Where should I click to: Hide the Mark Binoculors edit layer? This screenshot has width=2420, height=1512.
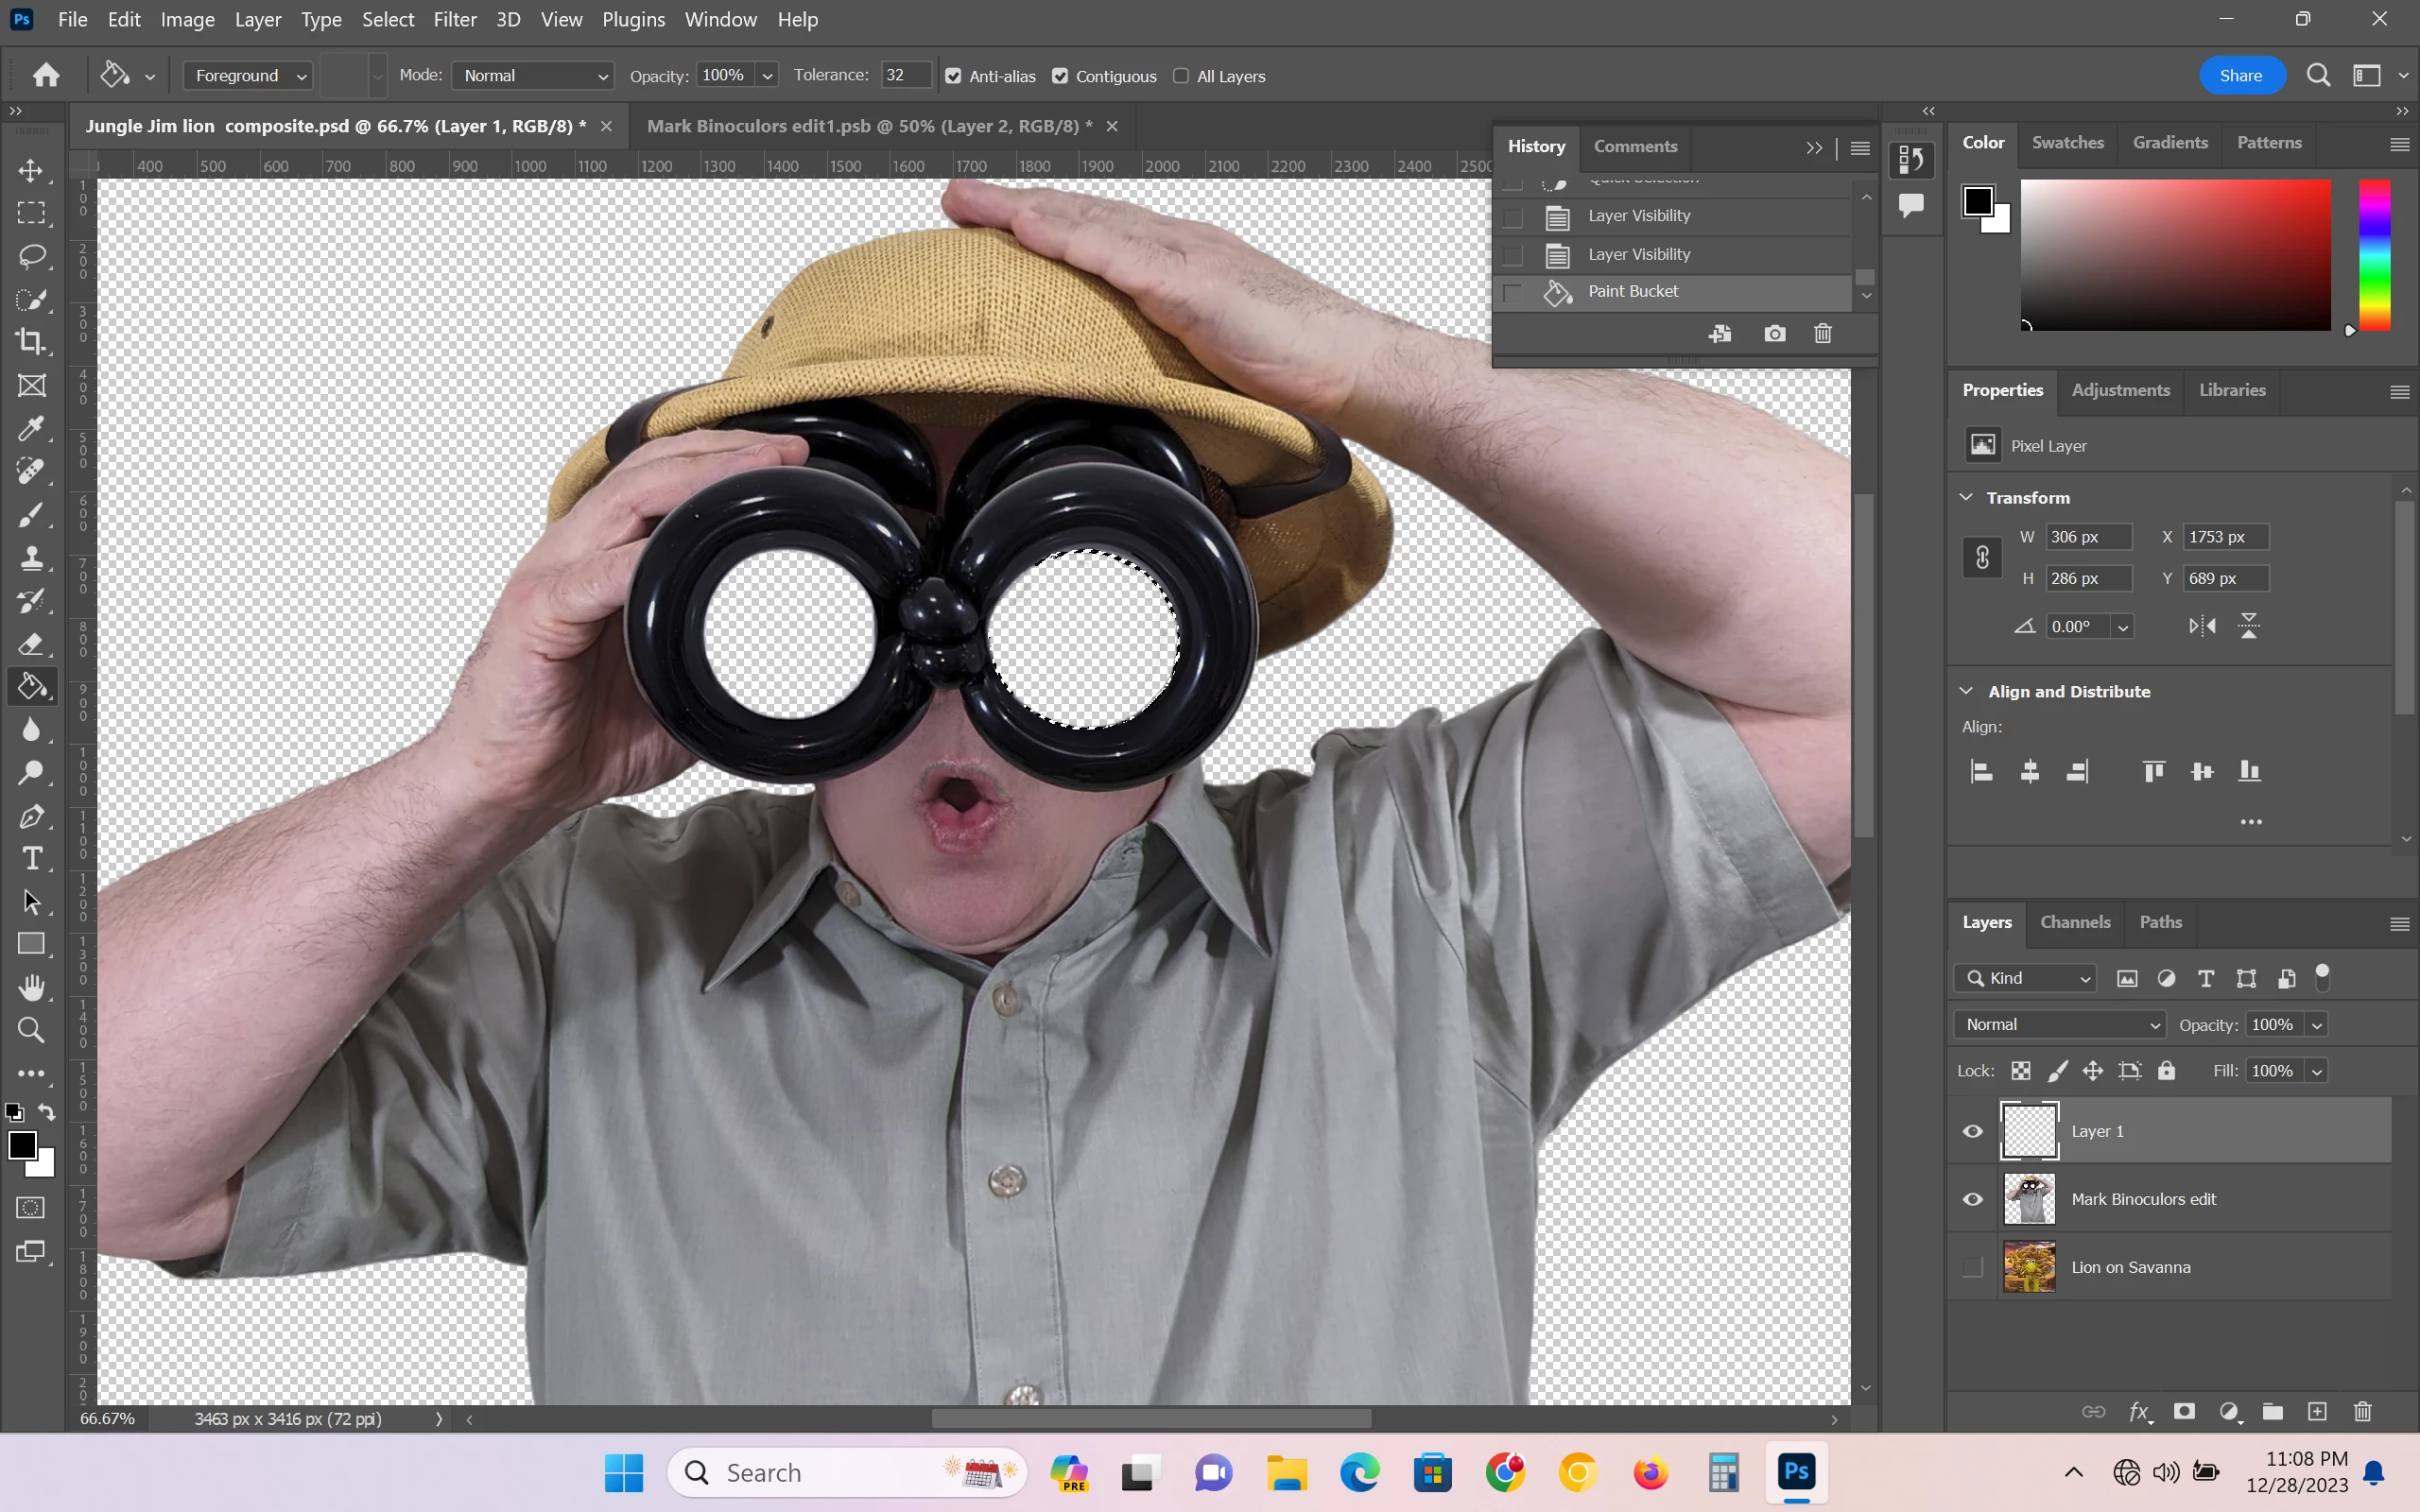coord(1972,1199)
